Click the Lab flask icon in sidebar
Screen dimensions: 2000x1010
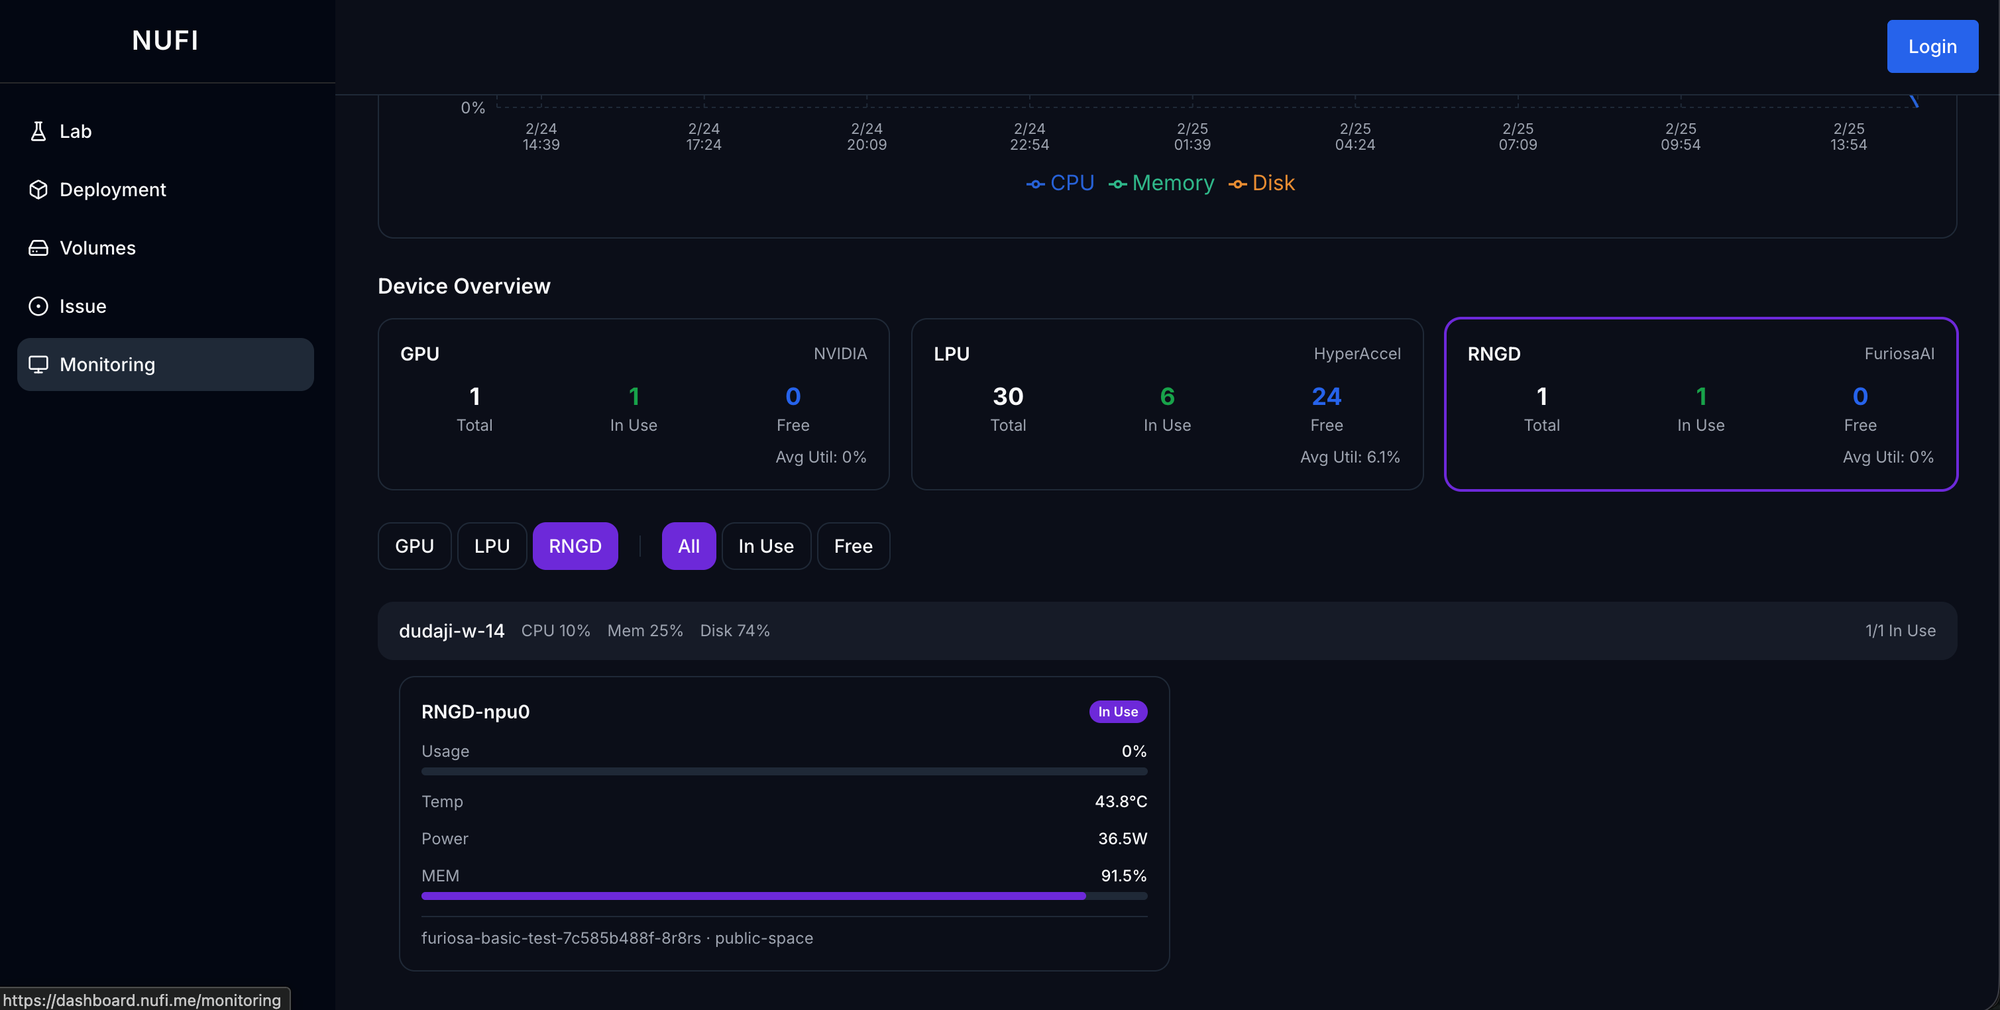[x=38, y=131]
